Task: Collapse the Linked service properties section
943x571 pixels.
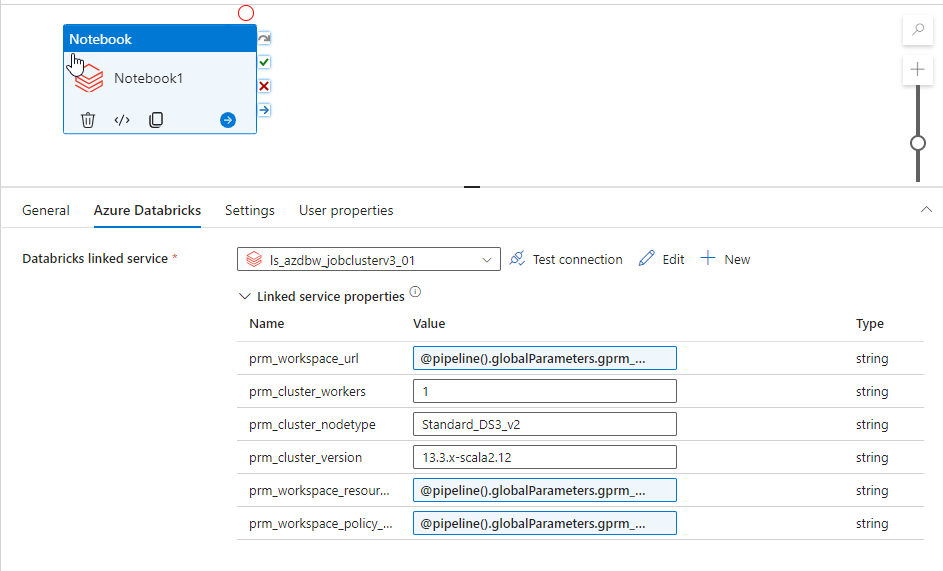Action: point(244,296)
